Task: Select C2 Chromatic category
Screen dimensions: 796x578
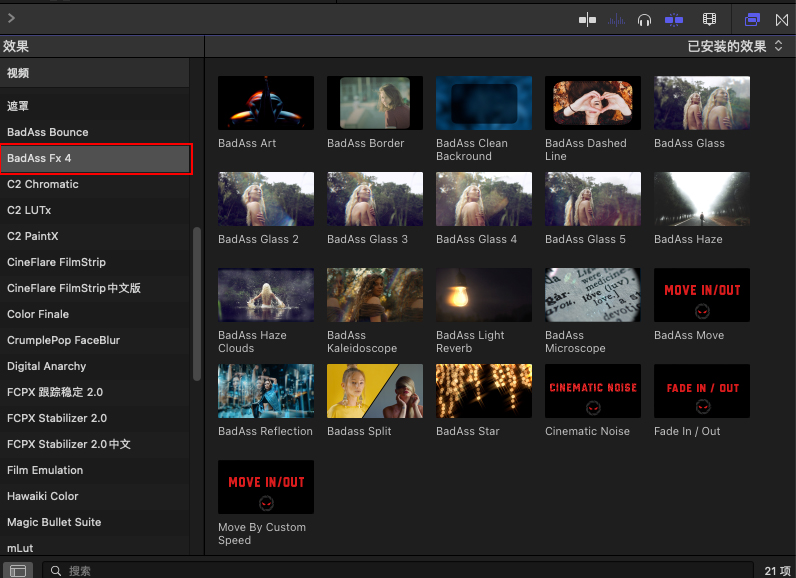Action: coord(94,184)
